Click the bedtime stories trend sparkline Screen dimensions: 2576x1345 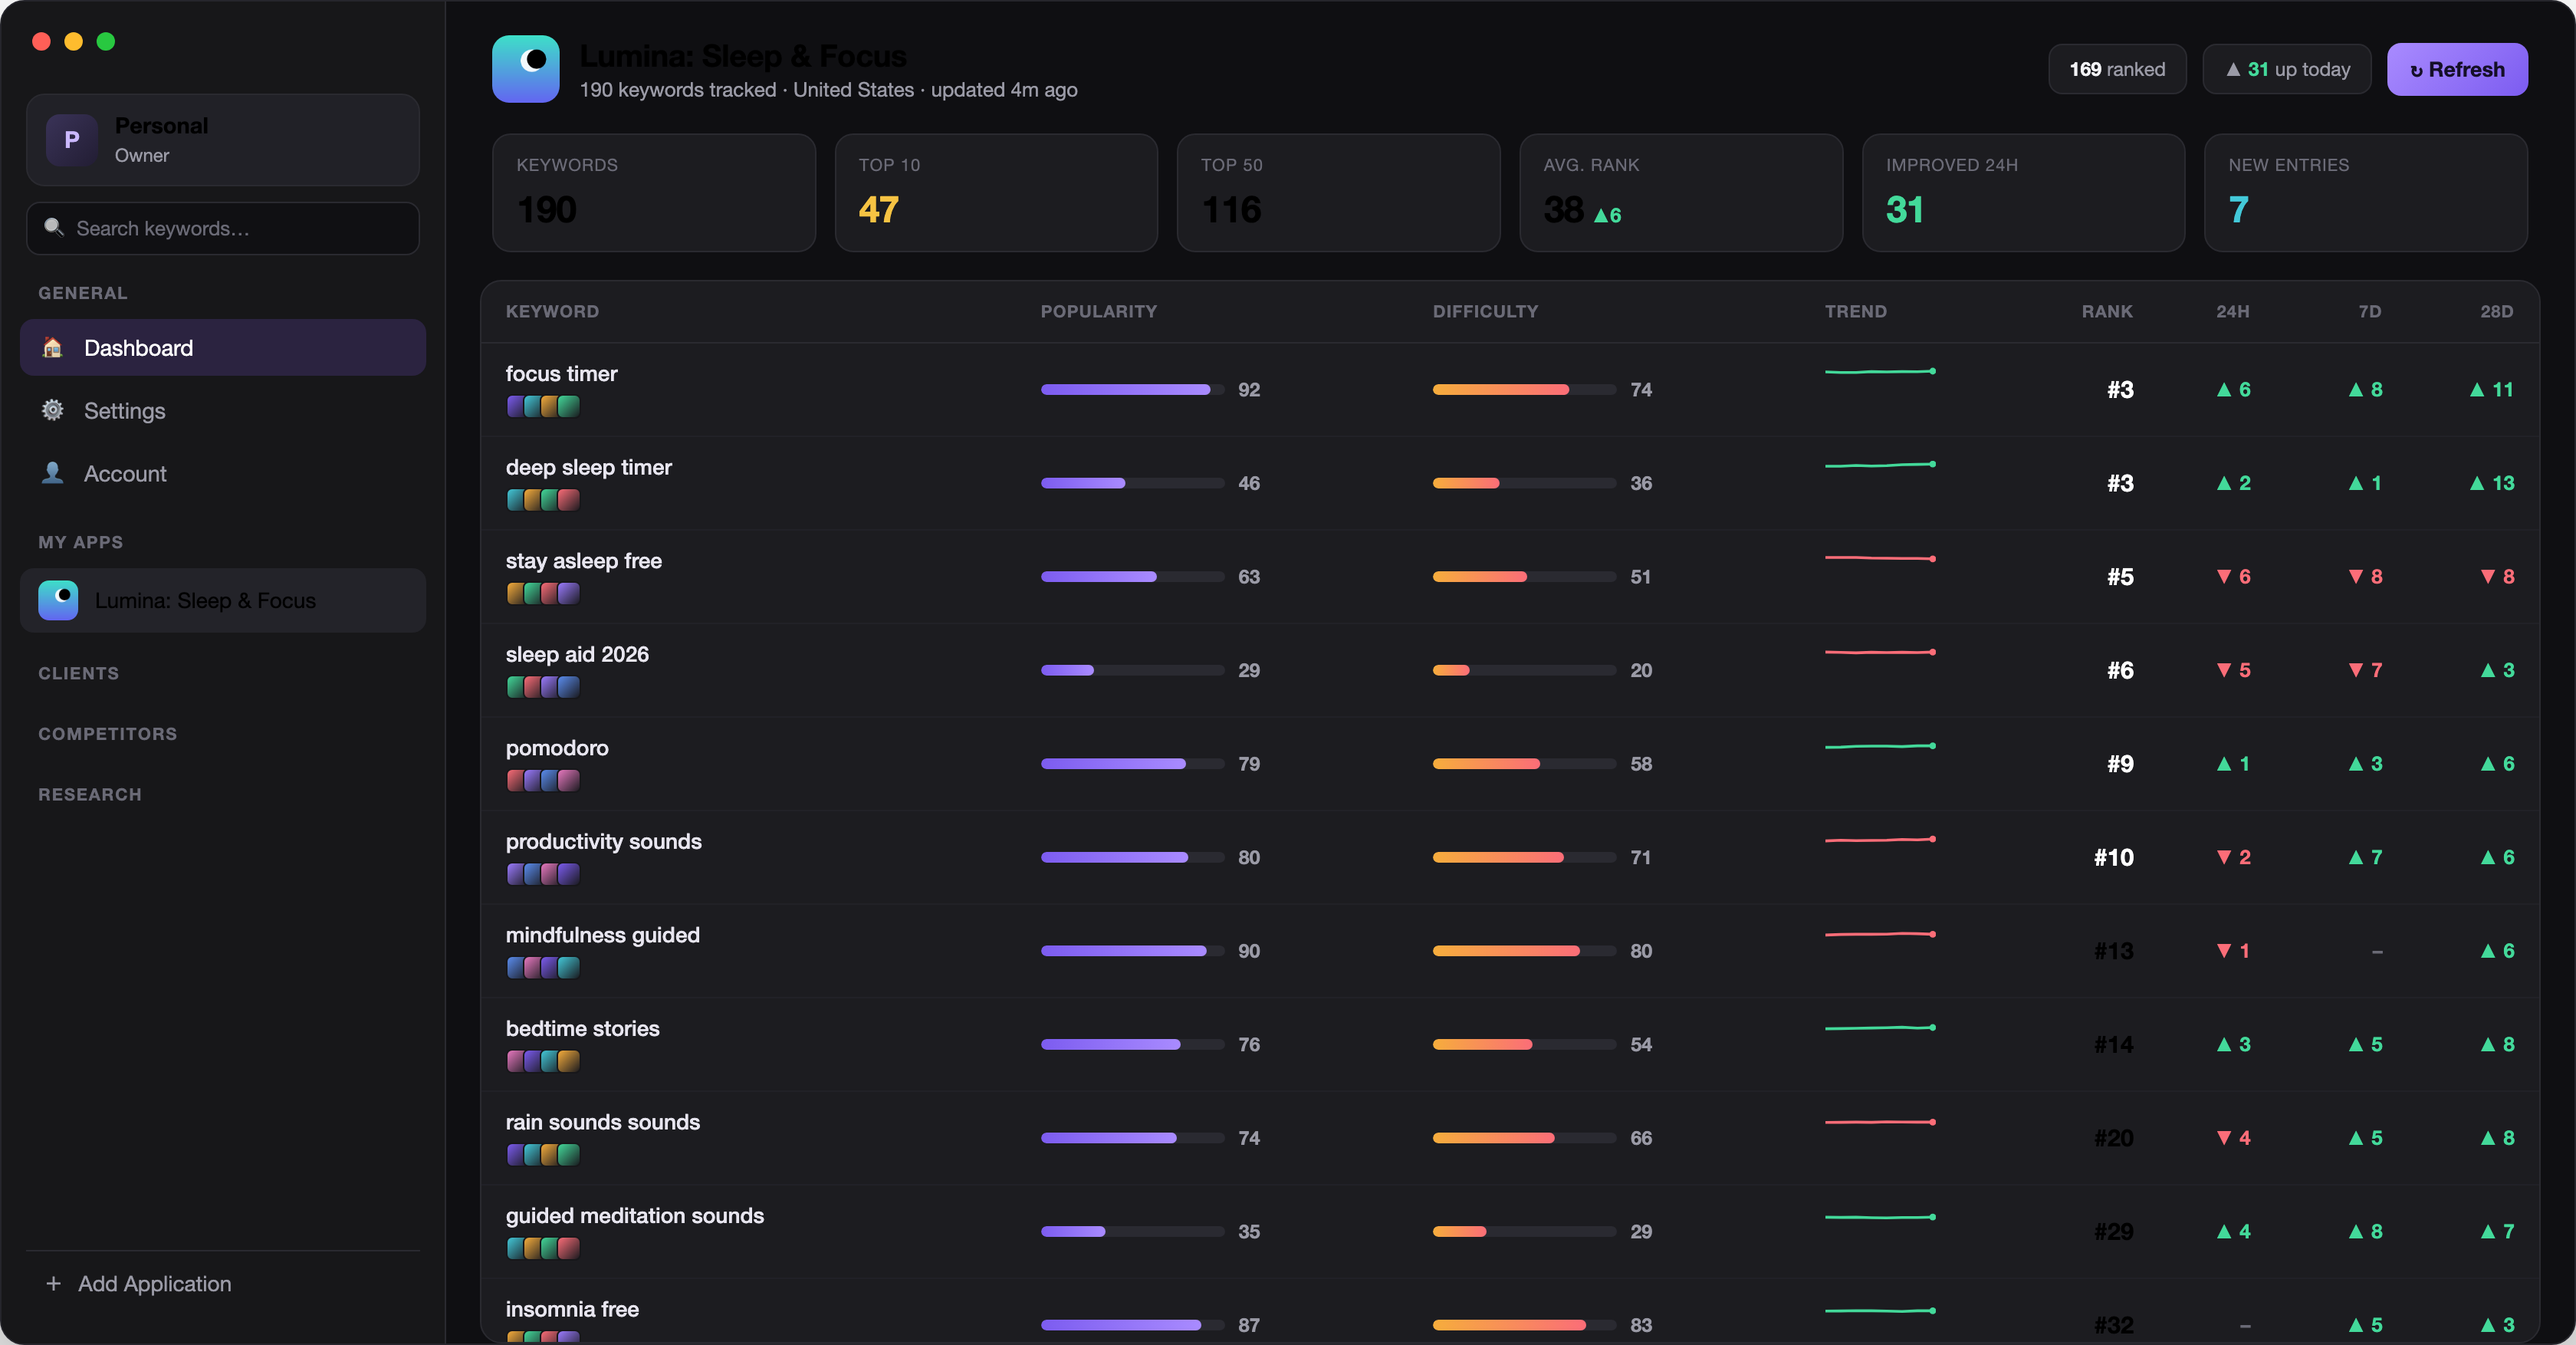click(1880, 1027)
